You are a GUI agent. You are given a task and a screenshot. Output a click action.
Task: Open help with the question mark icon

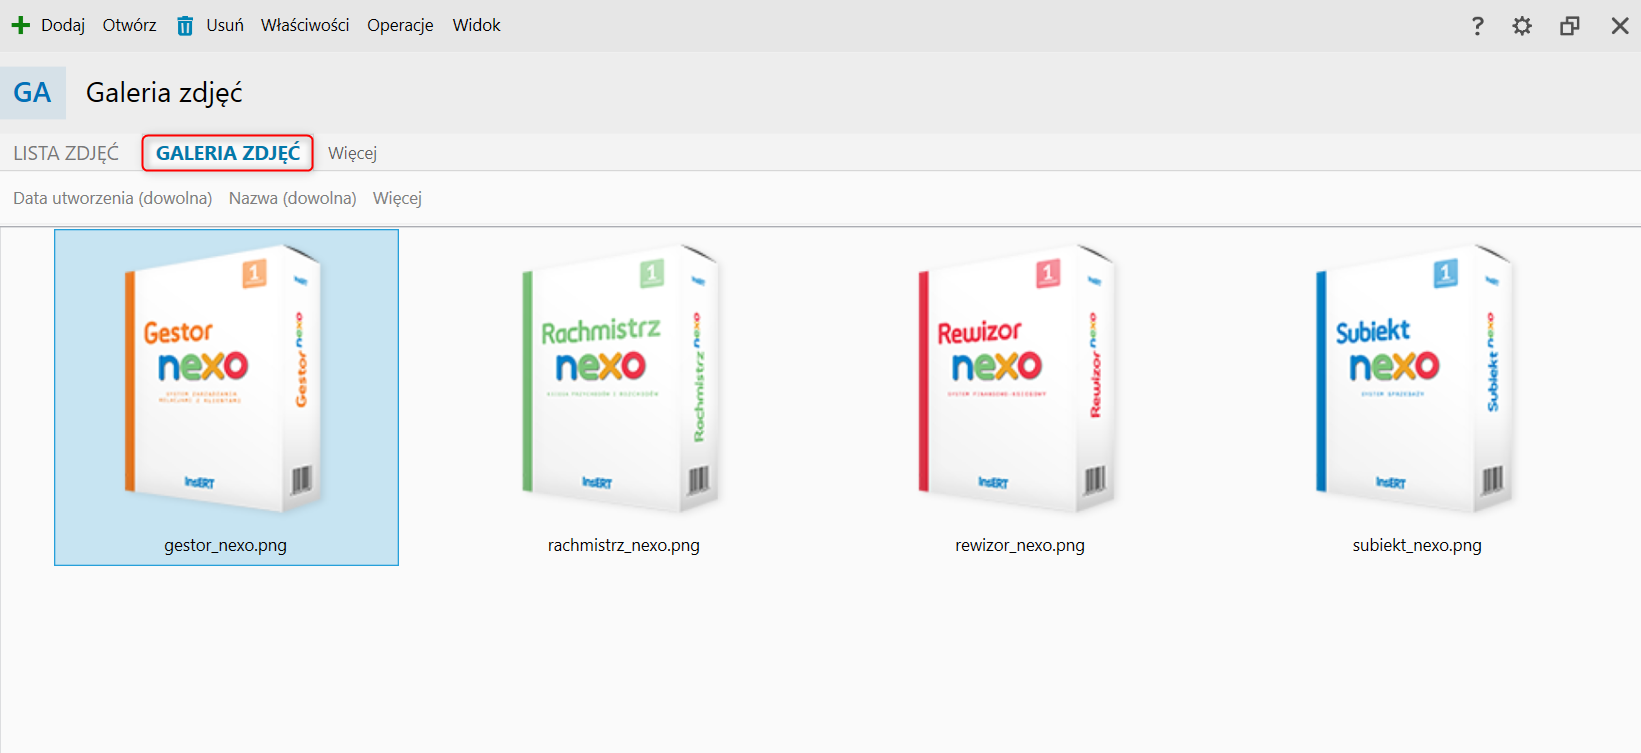pos(1477,26)
